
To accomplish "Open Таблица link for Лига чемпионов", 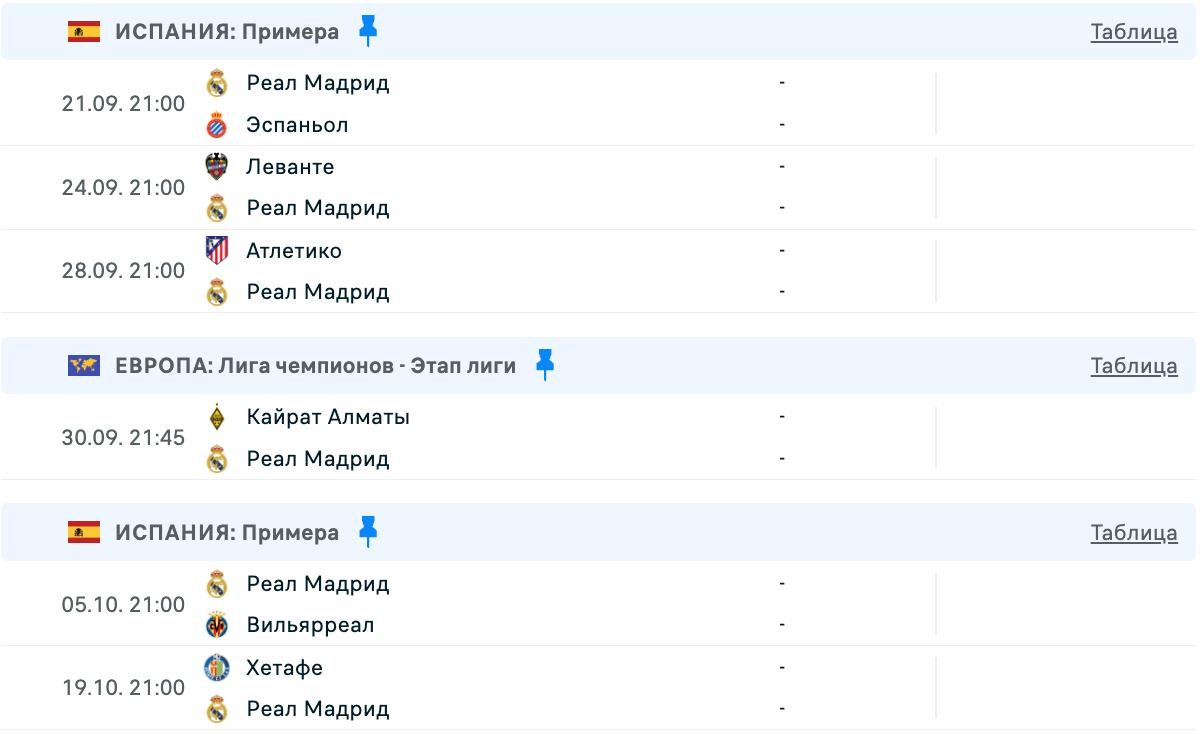I will [1134, 366].
